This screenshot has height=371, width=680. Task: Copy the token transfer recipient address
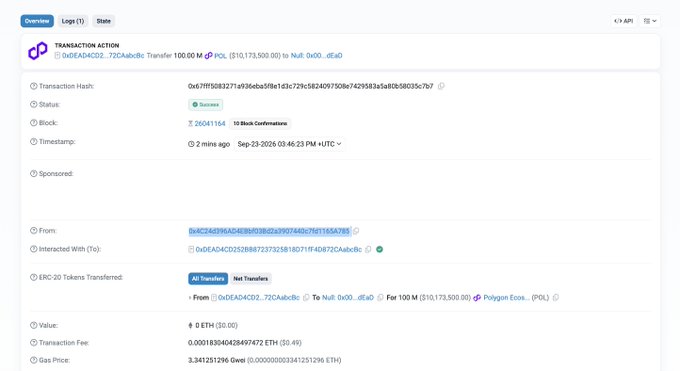pos(380,298)
